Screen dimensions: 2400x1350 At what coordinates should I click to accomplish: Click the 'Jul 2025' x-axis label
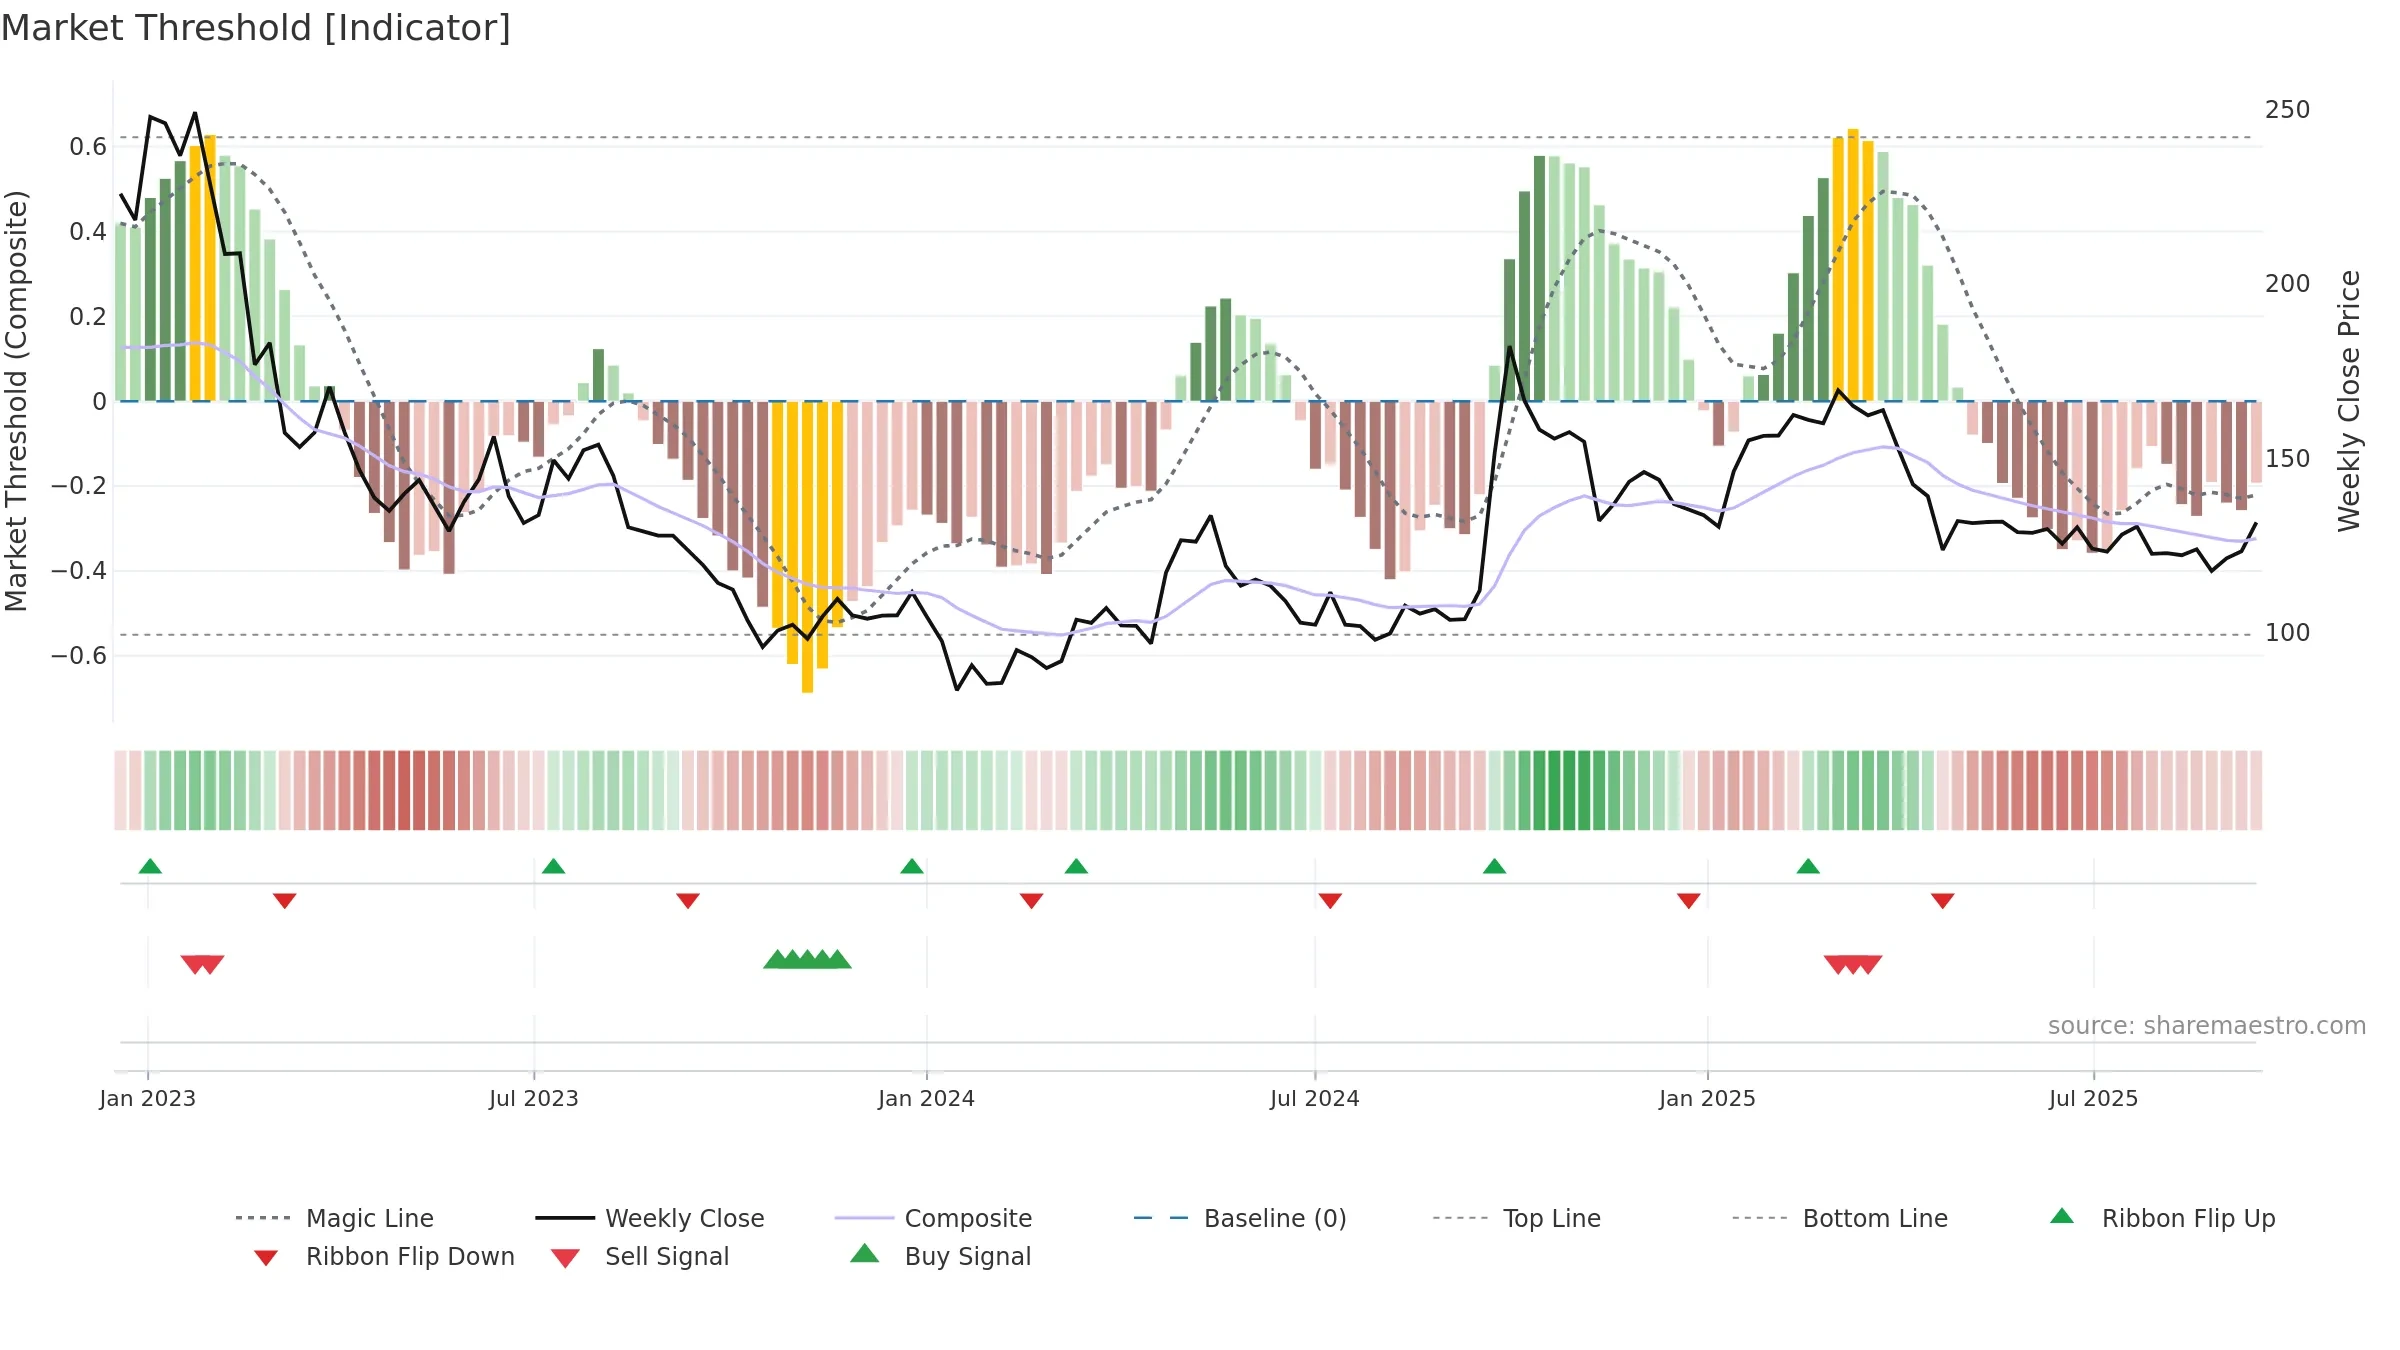(2094, 1098)
